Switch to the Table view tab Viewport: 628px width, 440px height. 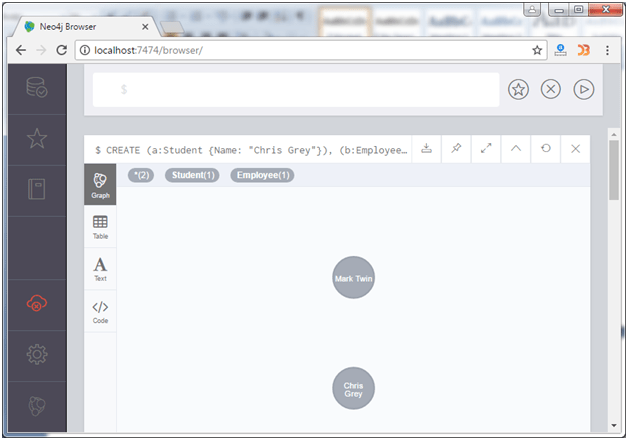(x=100, y=227)
